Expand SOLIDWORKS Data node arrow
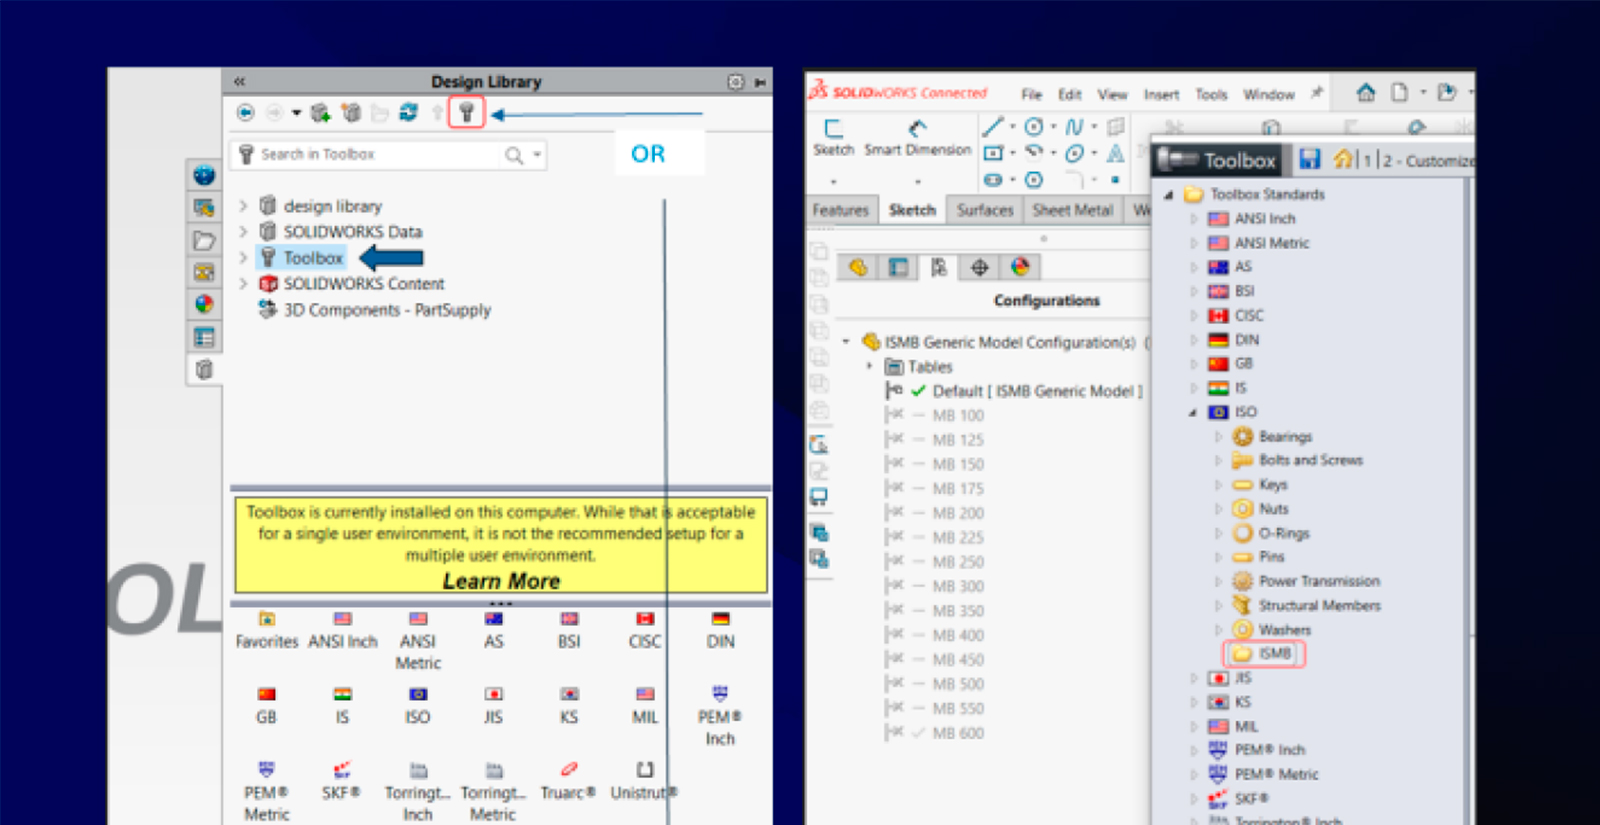Screen dimensions: 1600x825 (243, 232)
